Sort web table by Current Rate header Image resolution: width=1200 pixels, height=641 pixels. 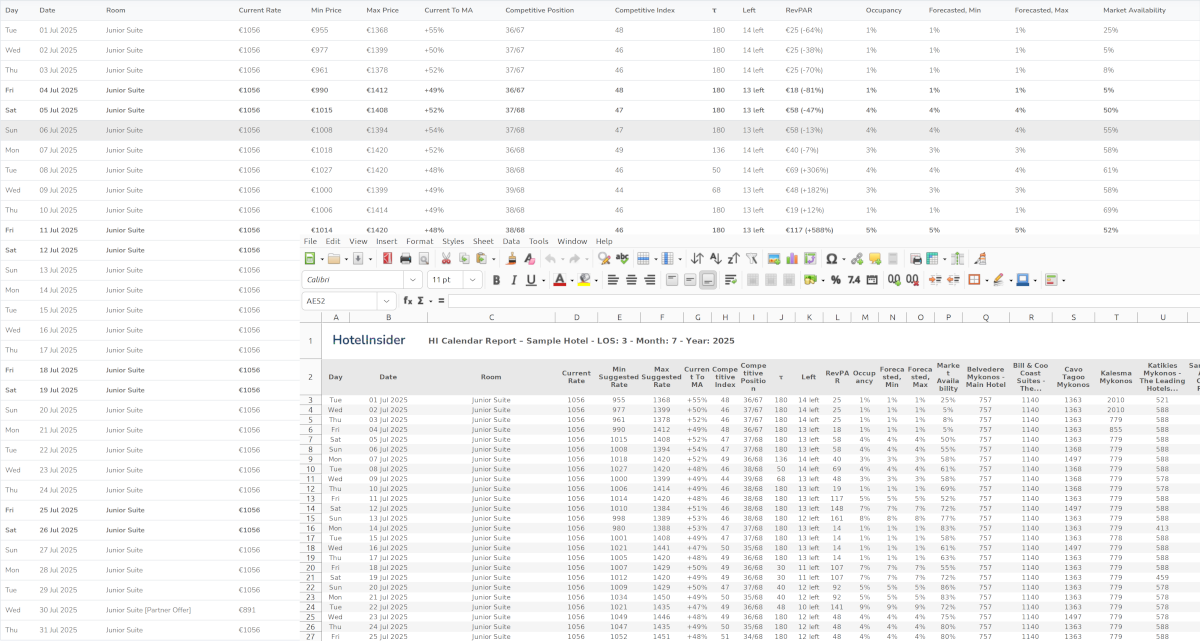260,10
